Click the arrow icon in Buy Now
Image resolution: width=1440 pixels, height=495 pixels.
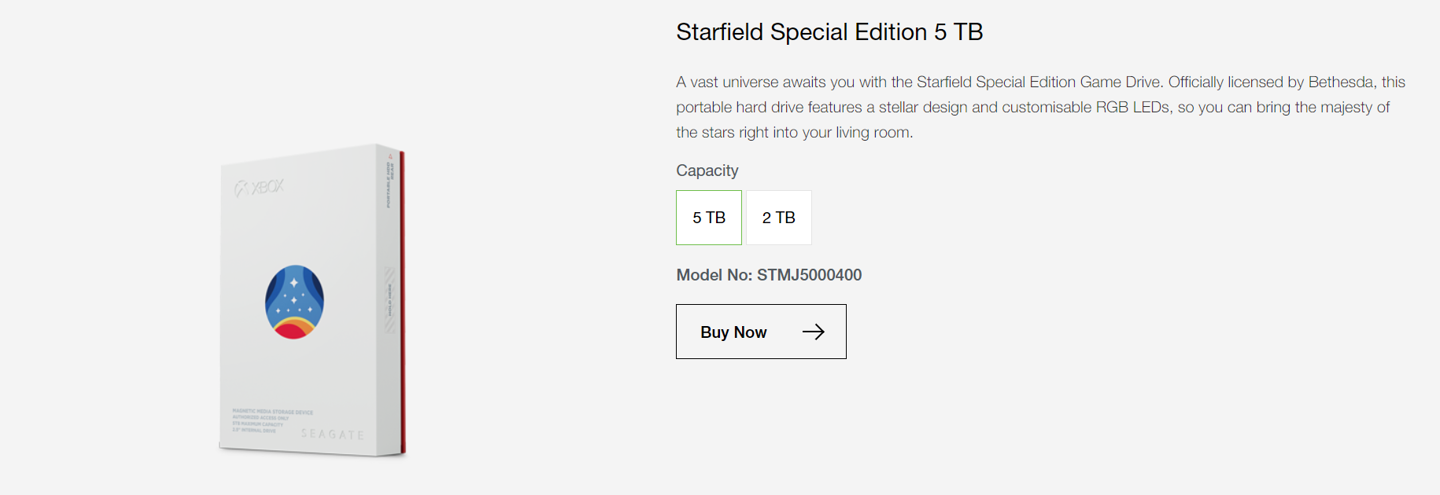pos(813,332)
